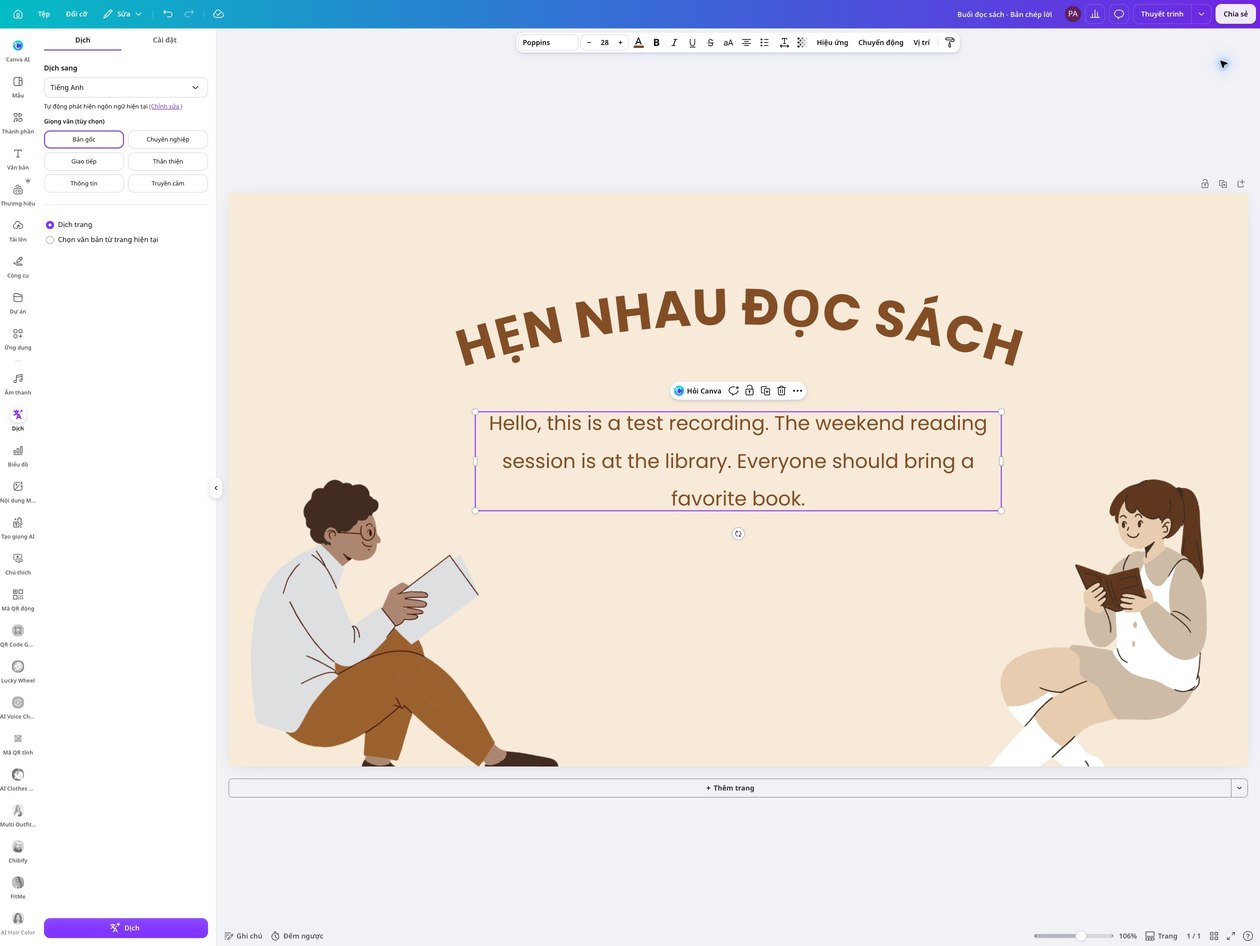Expand the add-page options chevron

[x=1239, y=788]
